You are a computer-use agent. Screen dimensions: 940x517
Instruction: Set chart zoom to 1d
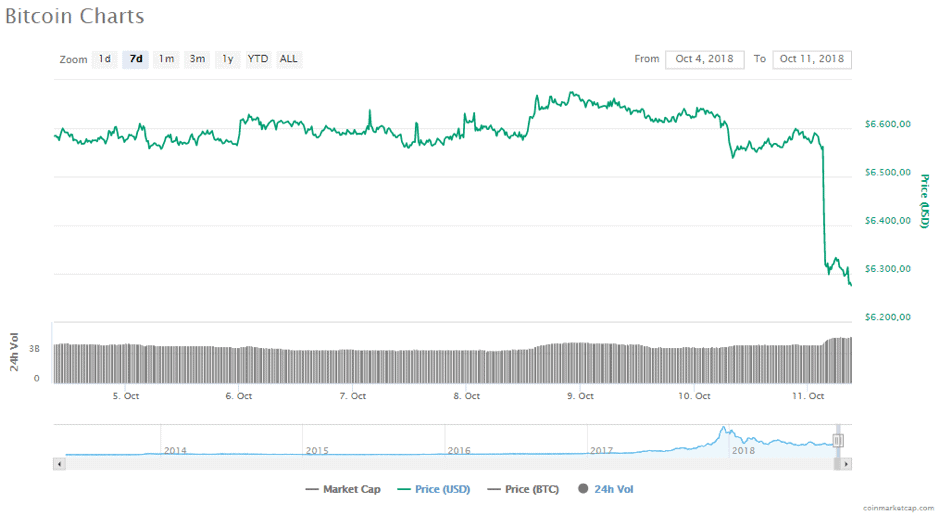pyautogui.click(x=105, y=59)
